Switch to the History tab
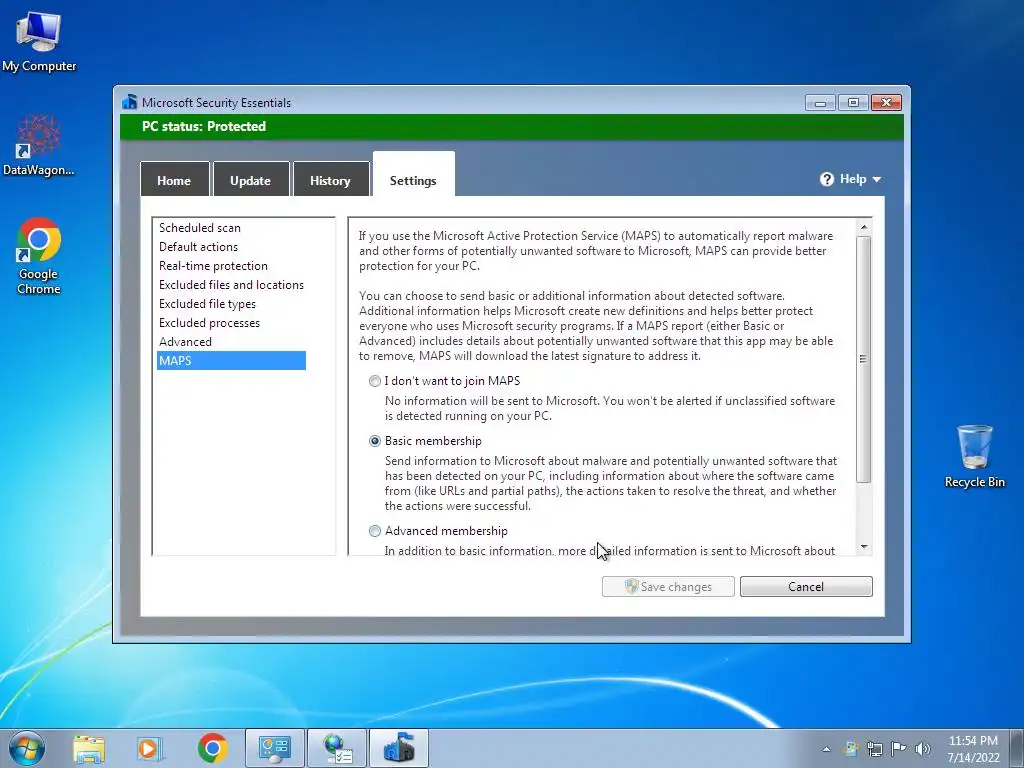Screen dimensions: 1024x768 330,179
